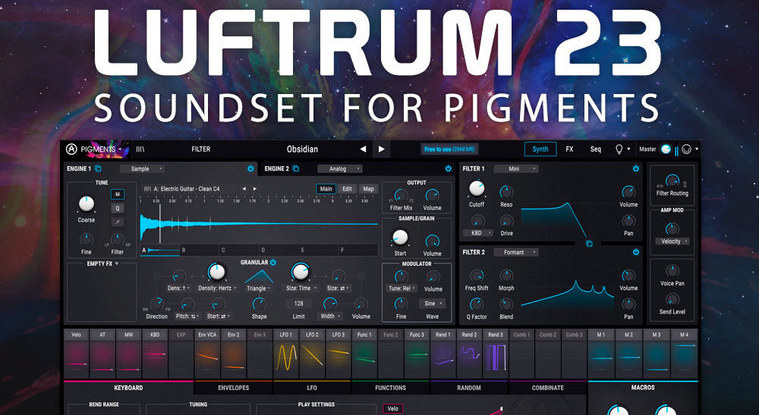Open Engine 1 type dropdown showing Sample
The width and height of the screenshot is (759, 415).
click(142, 169)
